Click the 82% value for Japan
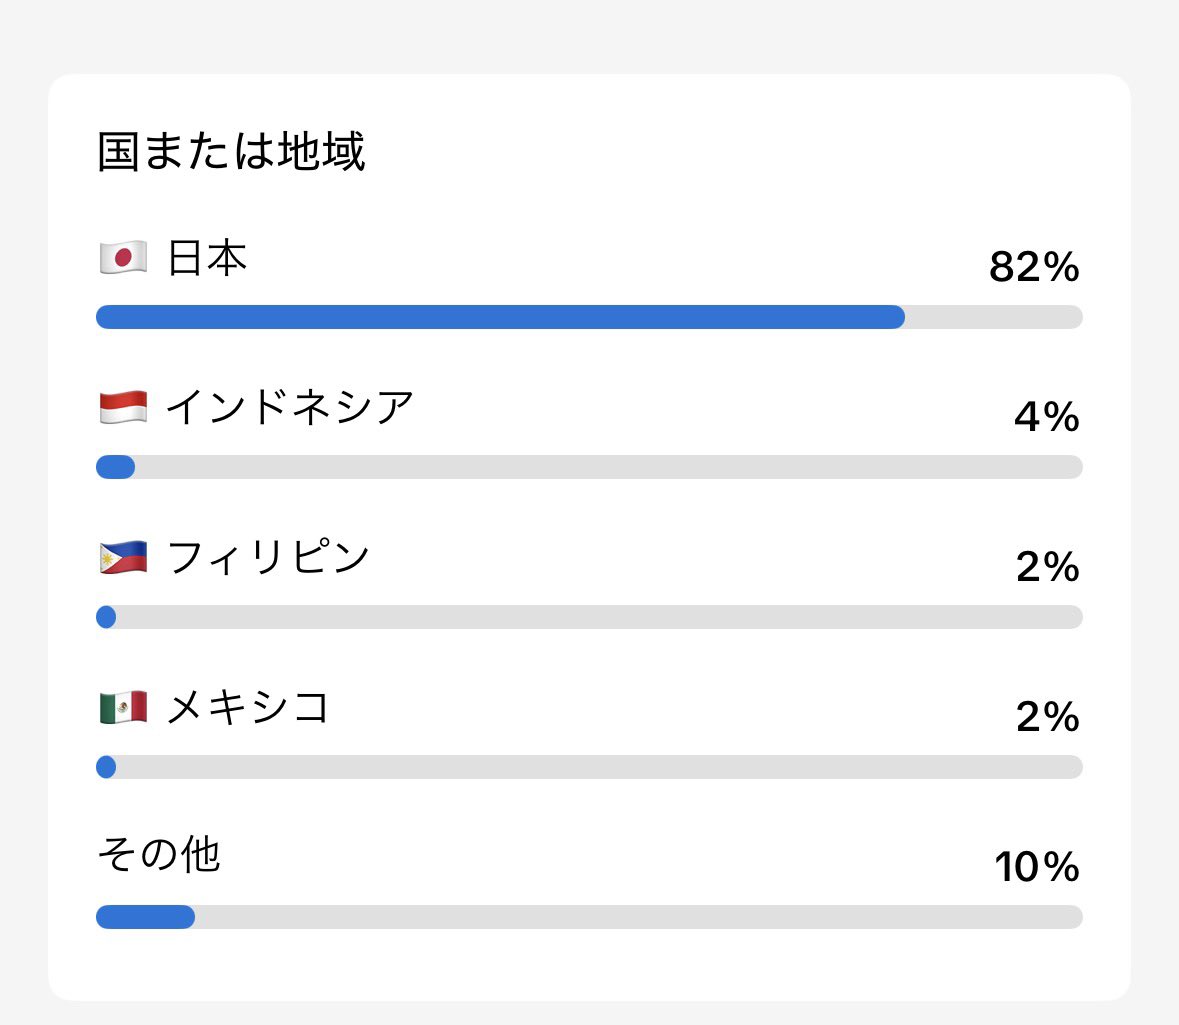 coord(1034,267)
